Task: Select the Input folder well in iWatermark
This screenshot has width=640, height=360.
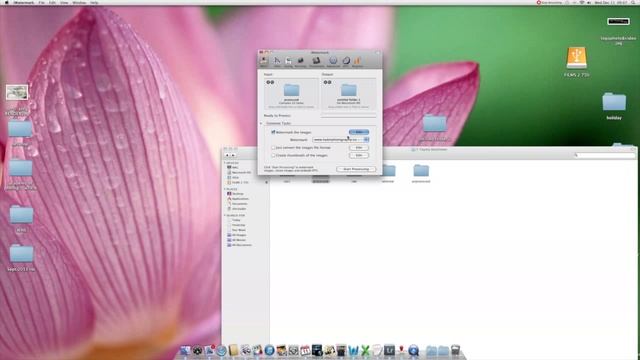Action: point(291,93)
